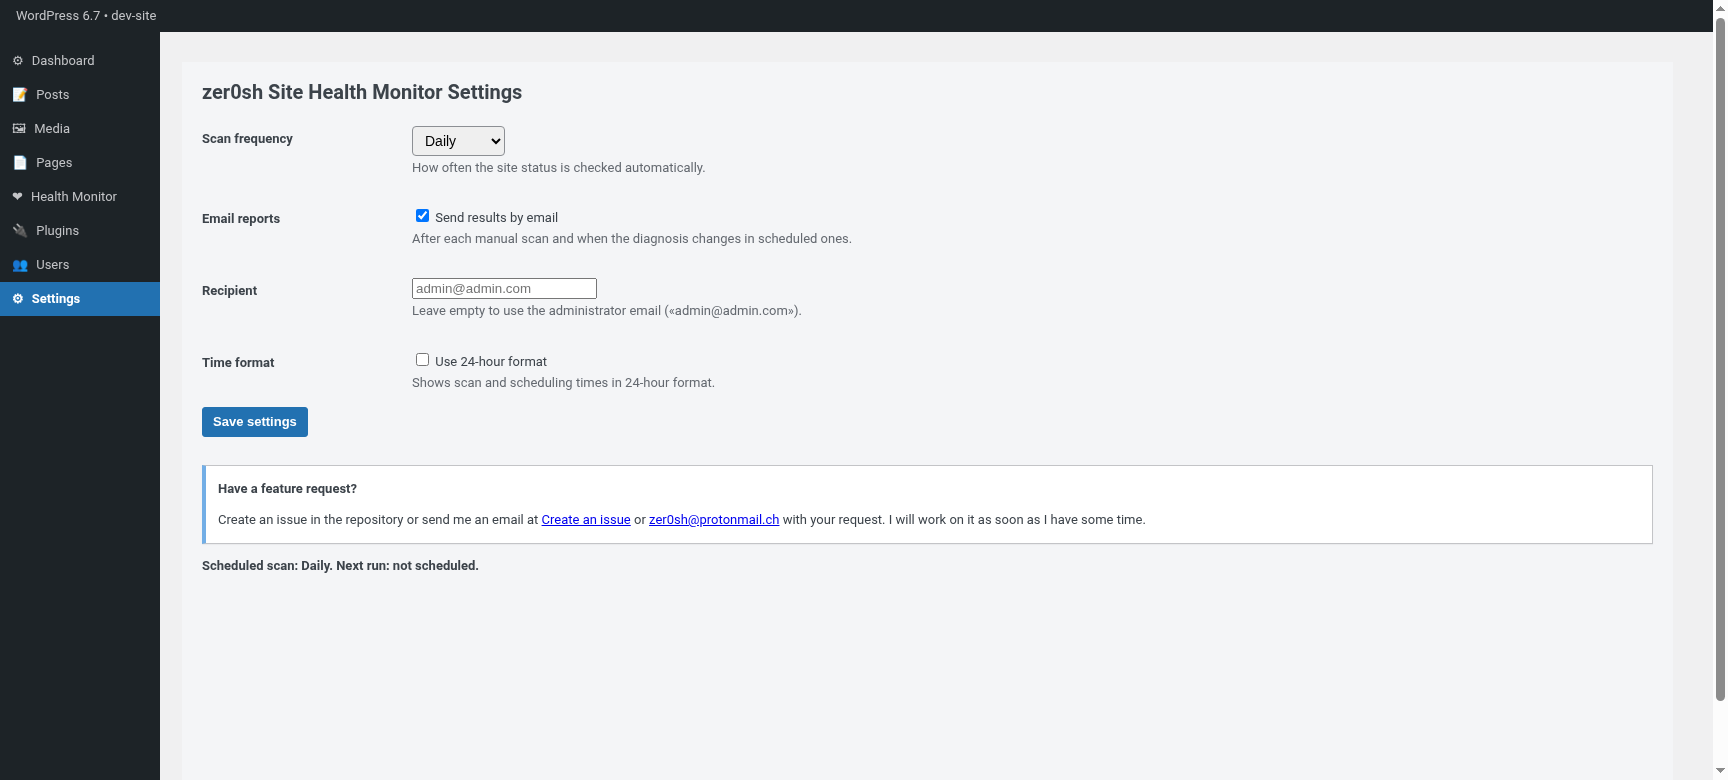Click the Dashboard gear icon in sidebar
1728x780 pixels.
point(18,61)
